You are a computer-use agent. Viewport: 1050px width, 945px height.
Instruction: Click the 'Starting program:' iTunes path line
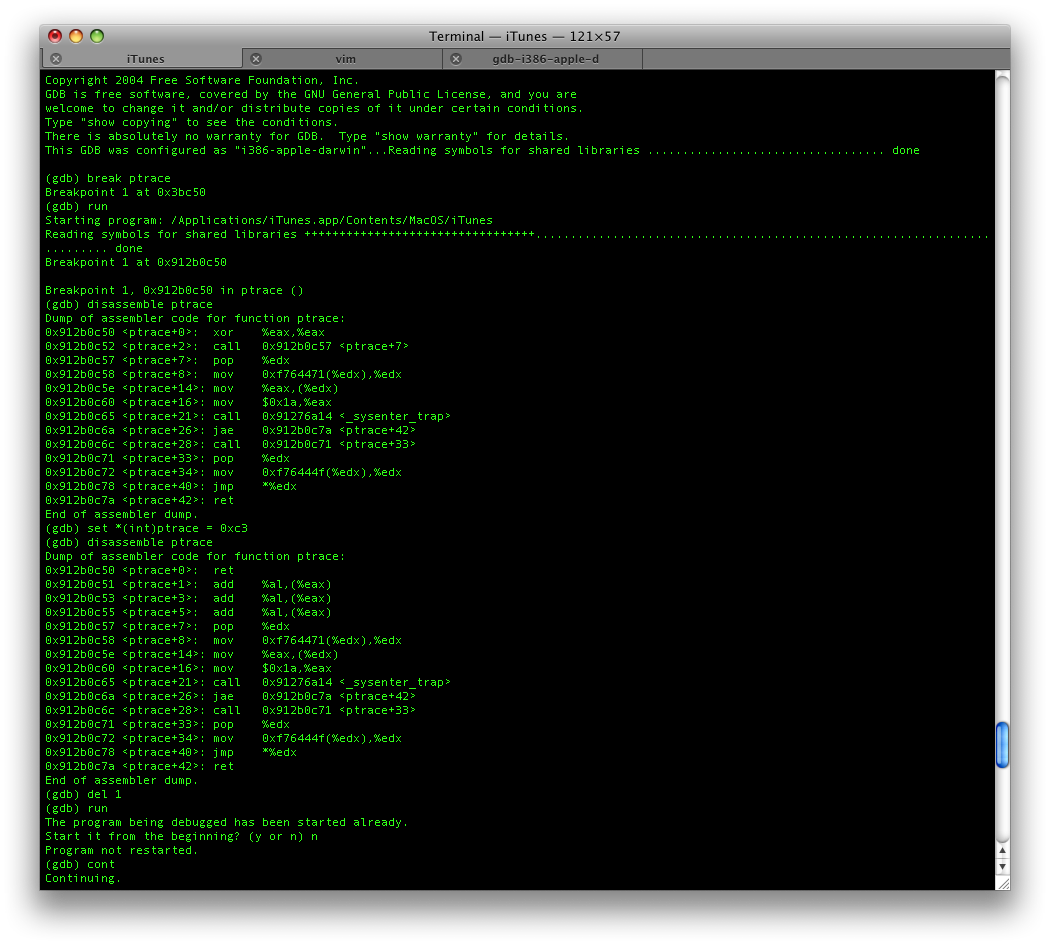269,220
